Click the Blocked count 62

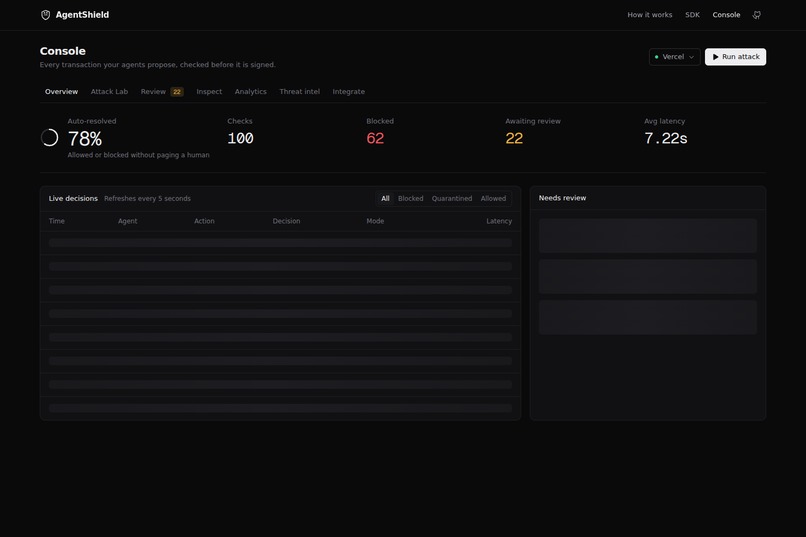tap(375, 138)
